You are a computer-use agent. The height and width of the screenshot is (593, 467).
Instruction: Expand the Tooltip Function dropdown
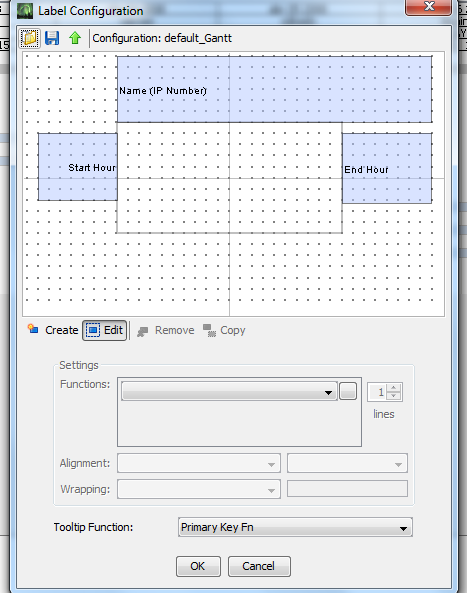295,527
